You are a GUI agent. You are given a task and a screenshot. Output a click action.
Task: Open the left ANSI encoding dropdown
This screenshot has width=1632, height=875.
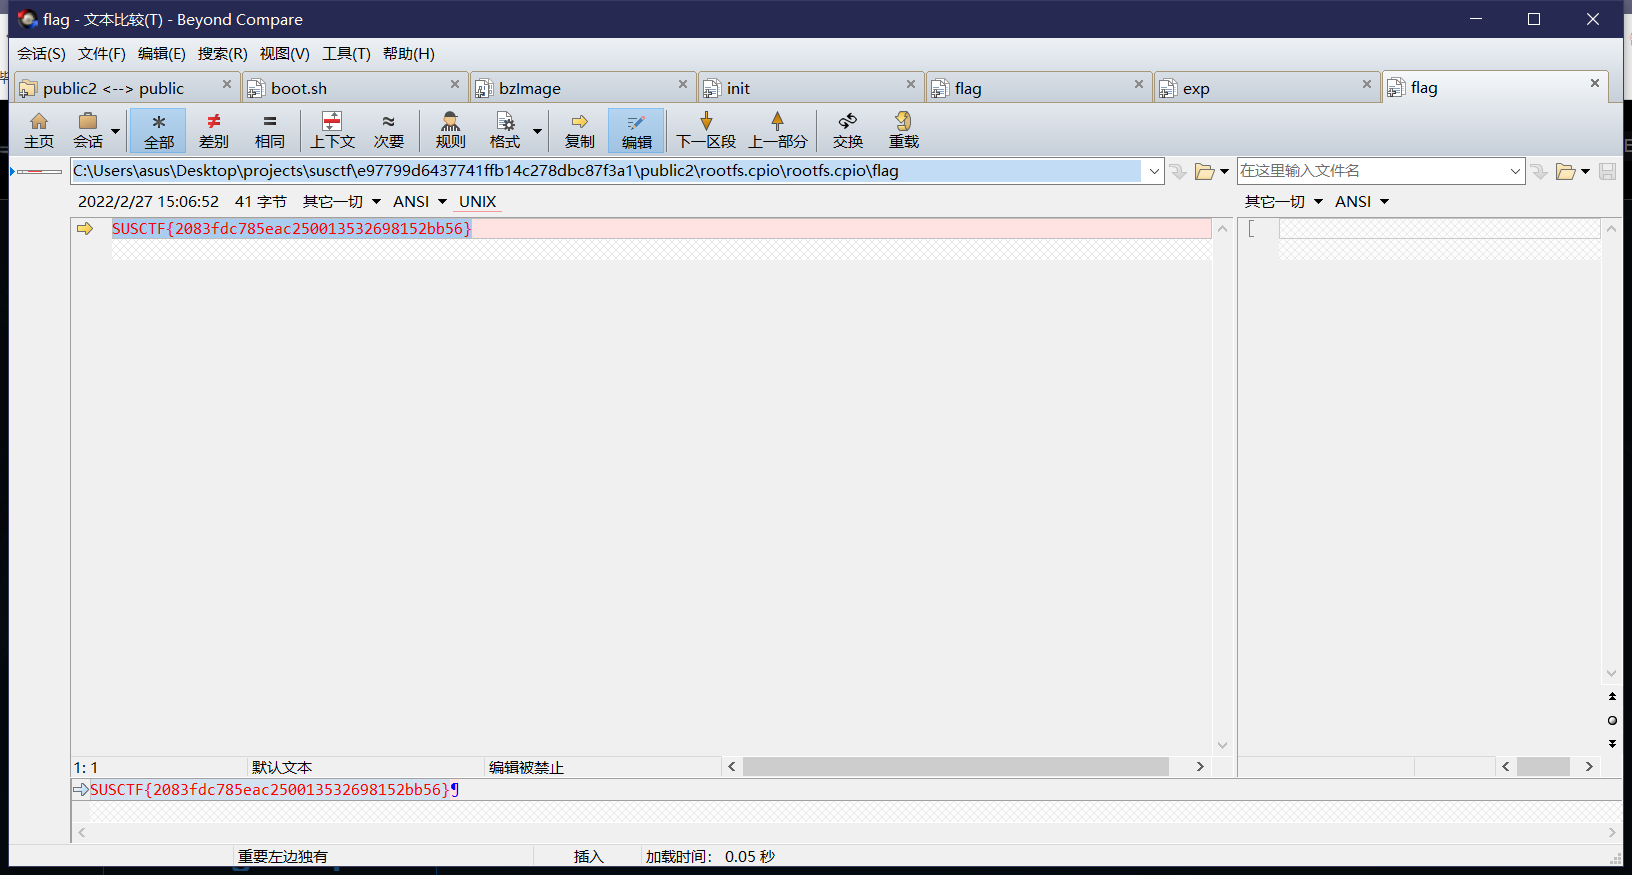420,202
